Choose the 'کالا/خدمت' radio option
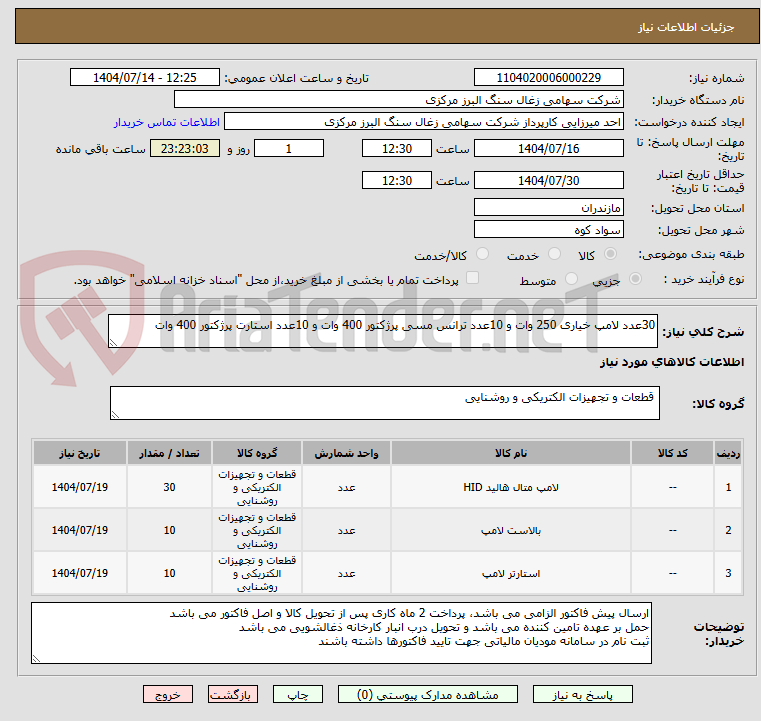Viewport: 761px width, 721px height. coord(483,255)
